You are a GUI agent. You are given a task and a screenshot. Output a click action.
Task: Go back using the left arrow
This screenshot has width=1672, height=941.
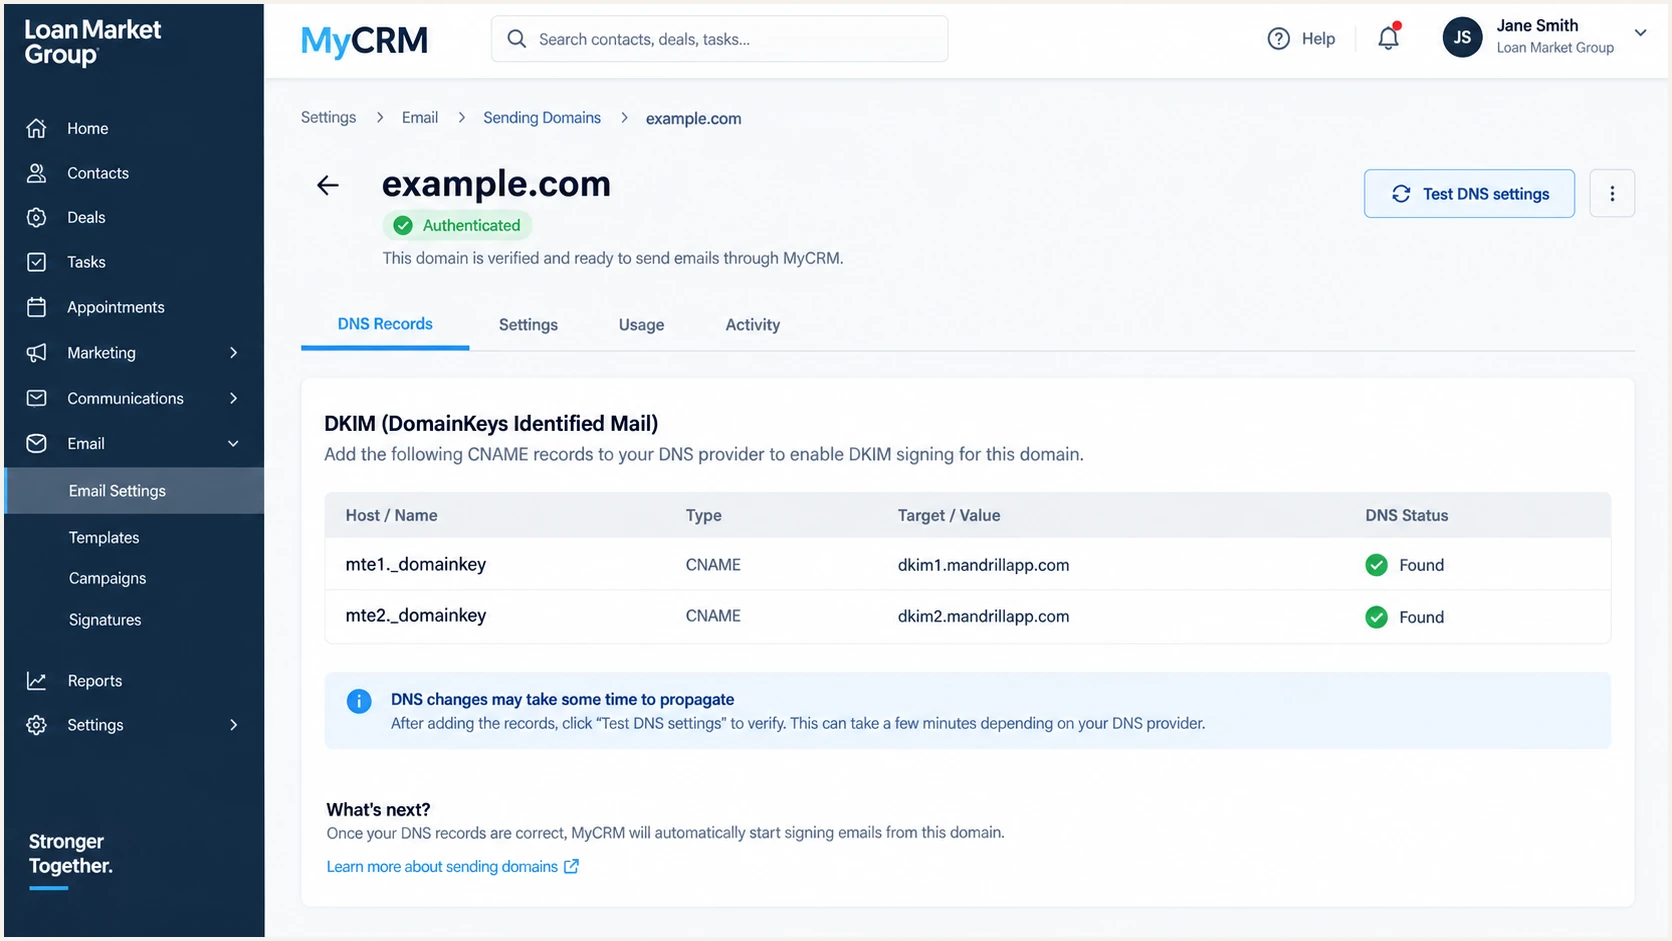(x=327, y=185)
